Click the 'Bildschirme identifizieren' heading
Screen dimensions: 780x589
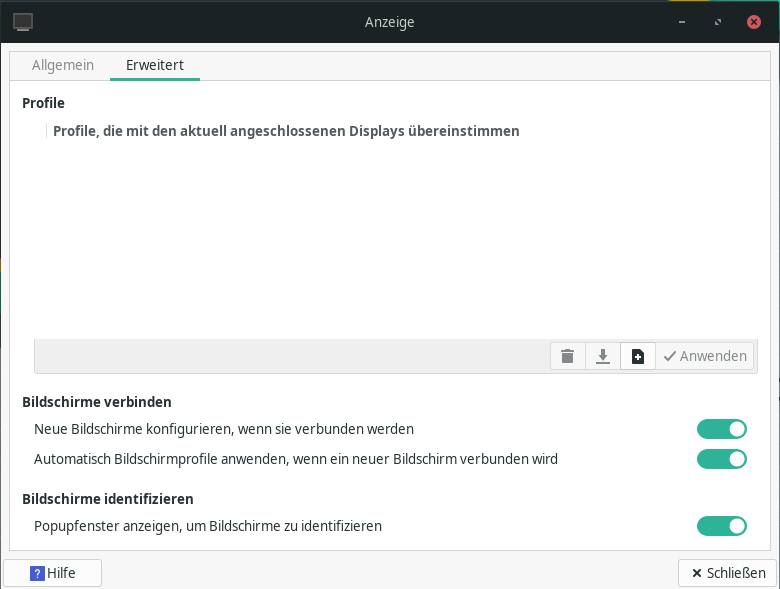tap(108, 499)
